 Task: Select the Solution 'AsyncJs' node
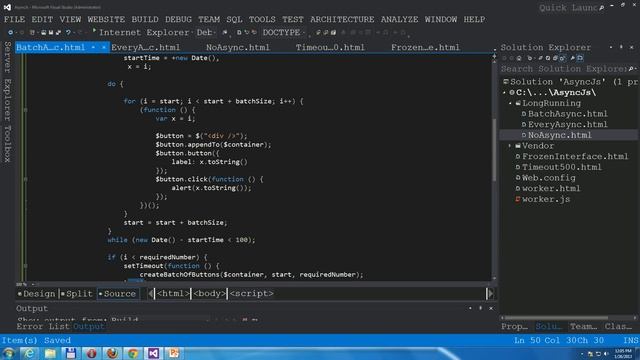click(570, 82)
